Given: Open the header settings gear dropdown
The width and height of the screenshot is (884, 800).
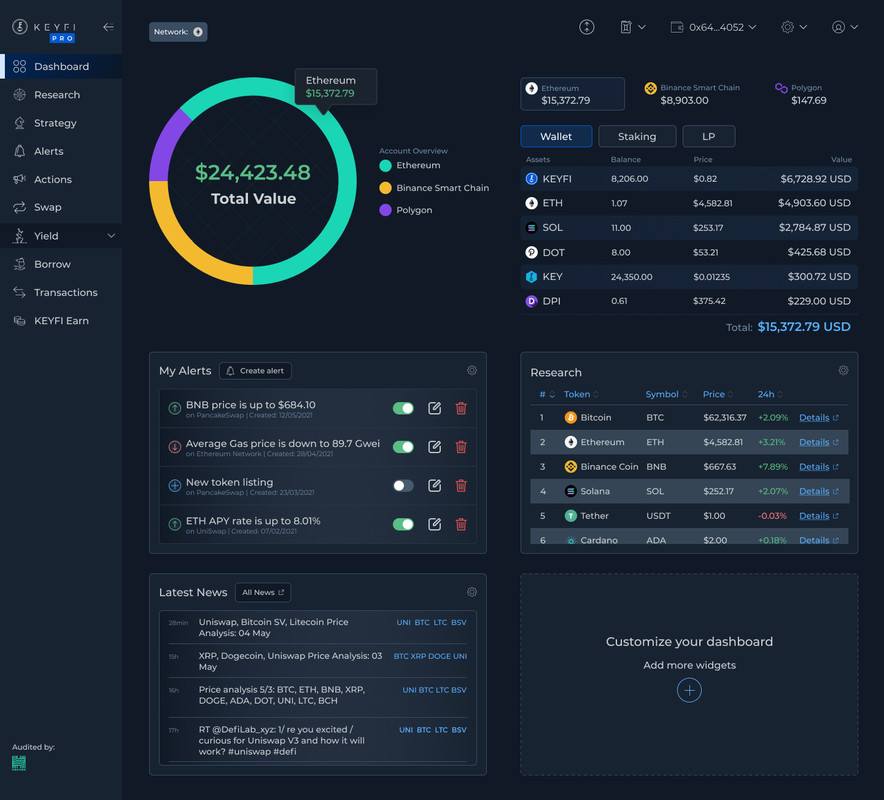Looking at the screenshot, I should coord(794,27).
